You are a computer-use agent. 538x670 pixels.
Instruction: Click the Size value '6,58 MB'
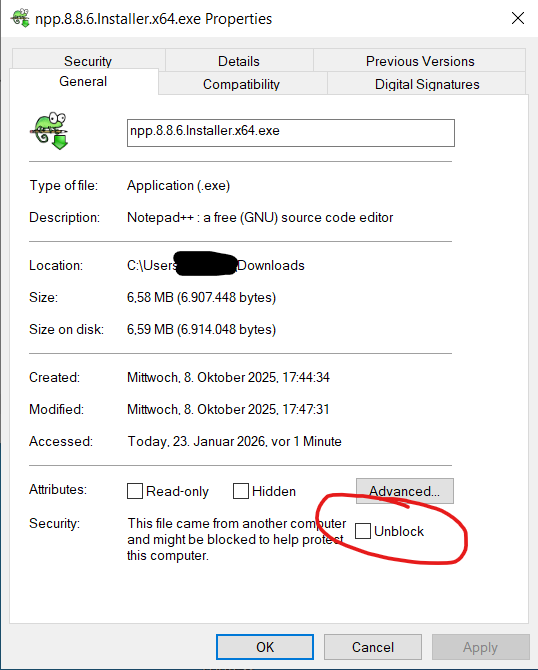[x=201, y=297]
